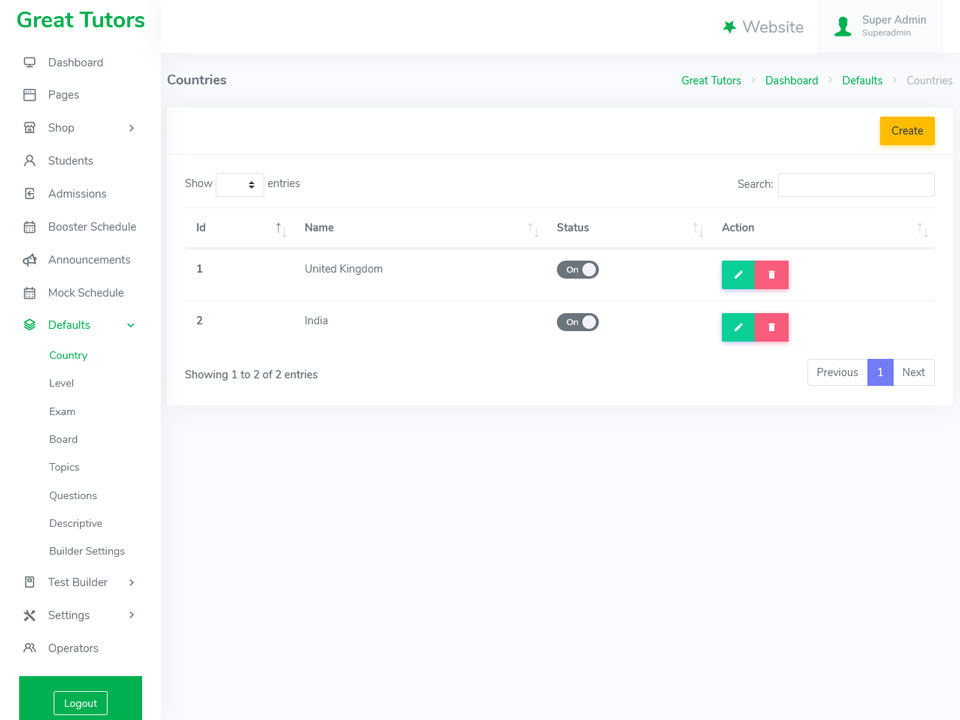Click the edit pencil icon for United Kingdom
This screenshot has height=720, width=960.
(738, 275)
